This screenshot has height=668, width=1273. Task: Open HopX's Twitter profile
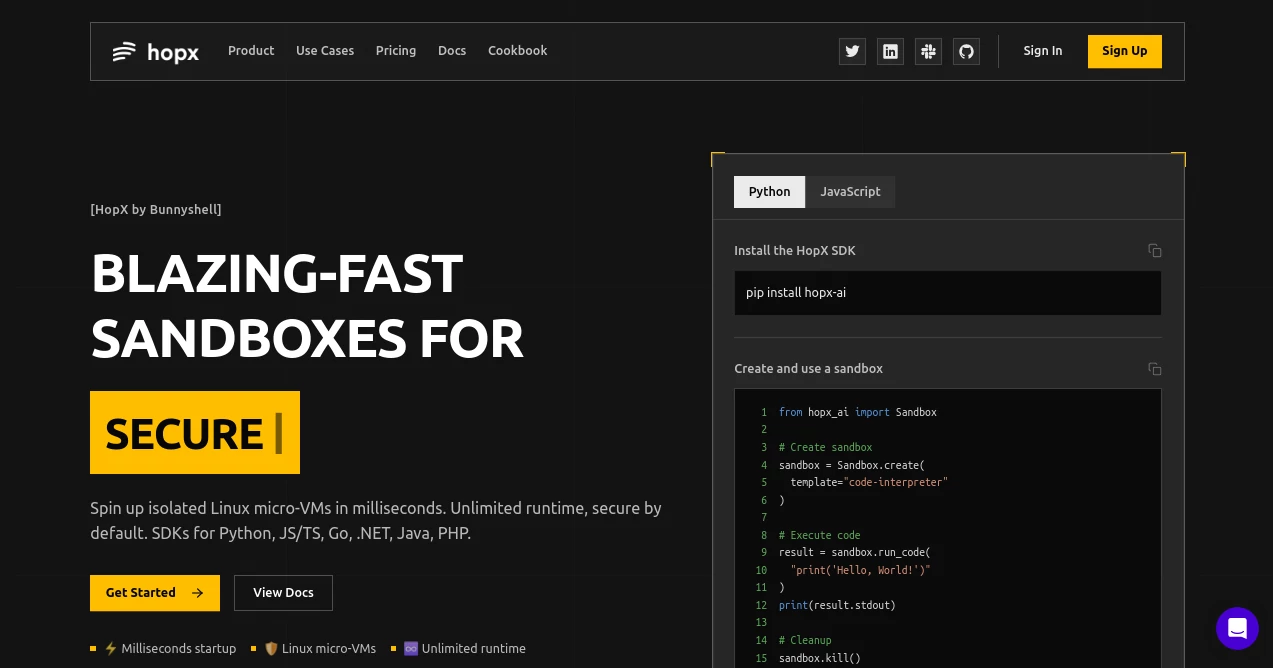click(852, 51)
